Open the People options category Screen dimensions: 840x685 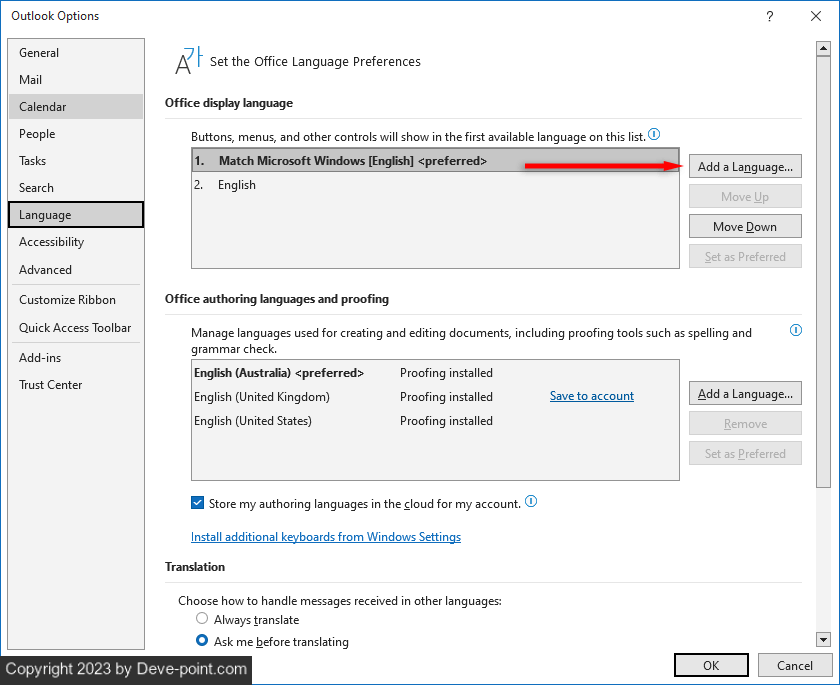coord(76,134)
